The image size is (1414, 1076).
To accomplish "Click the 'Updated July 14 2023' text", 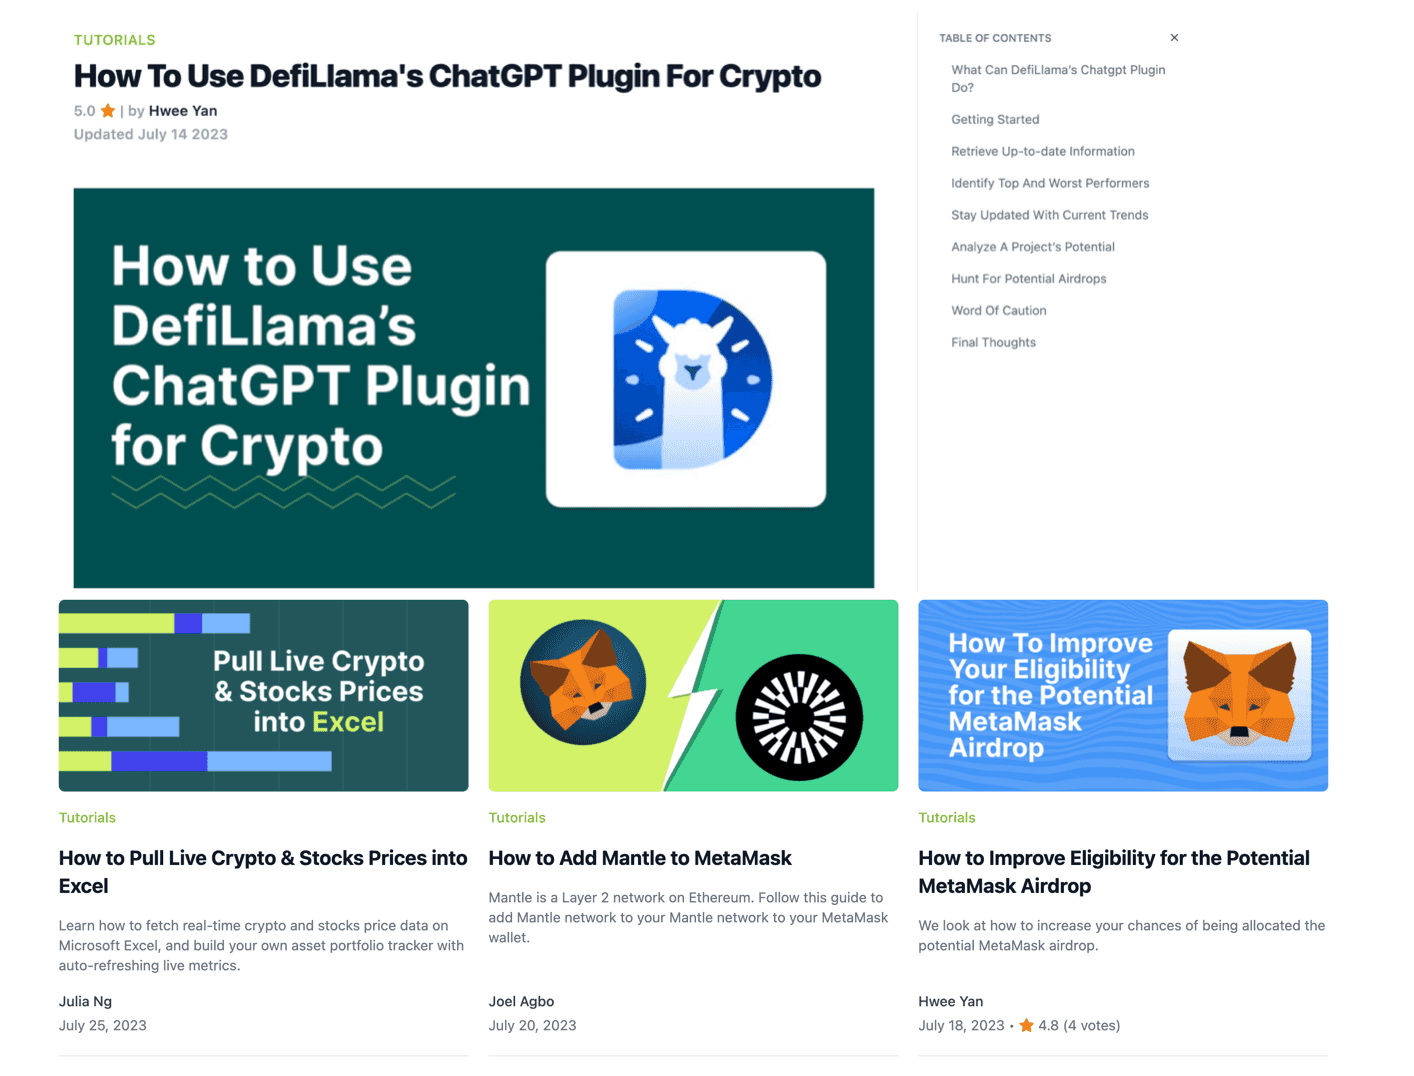I will pyautogui.click(x=151, y=134).
